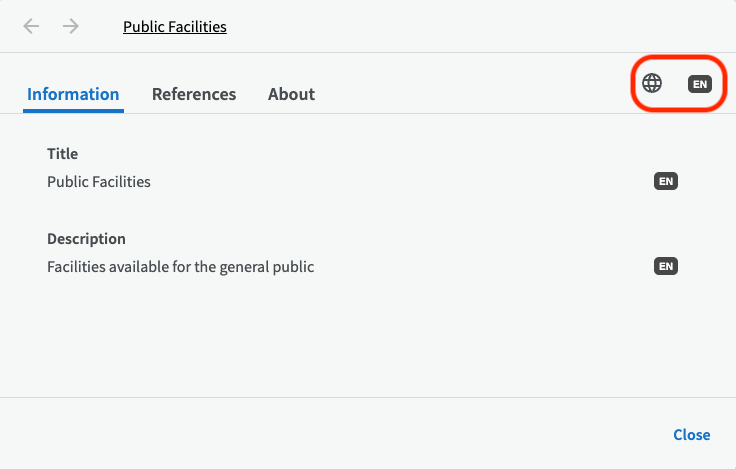Image resolution: width=736 pixels, height=469 pixels.
Task: Click the EN badge in the Description row
Action: click(666, 266)
